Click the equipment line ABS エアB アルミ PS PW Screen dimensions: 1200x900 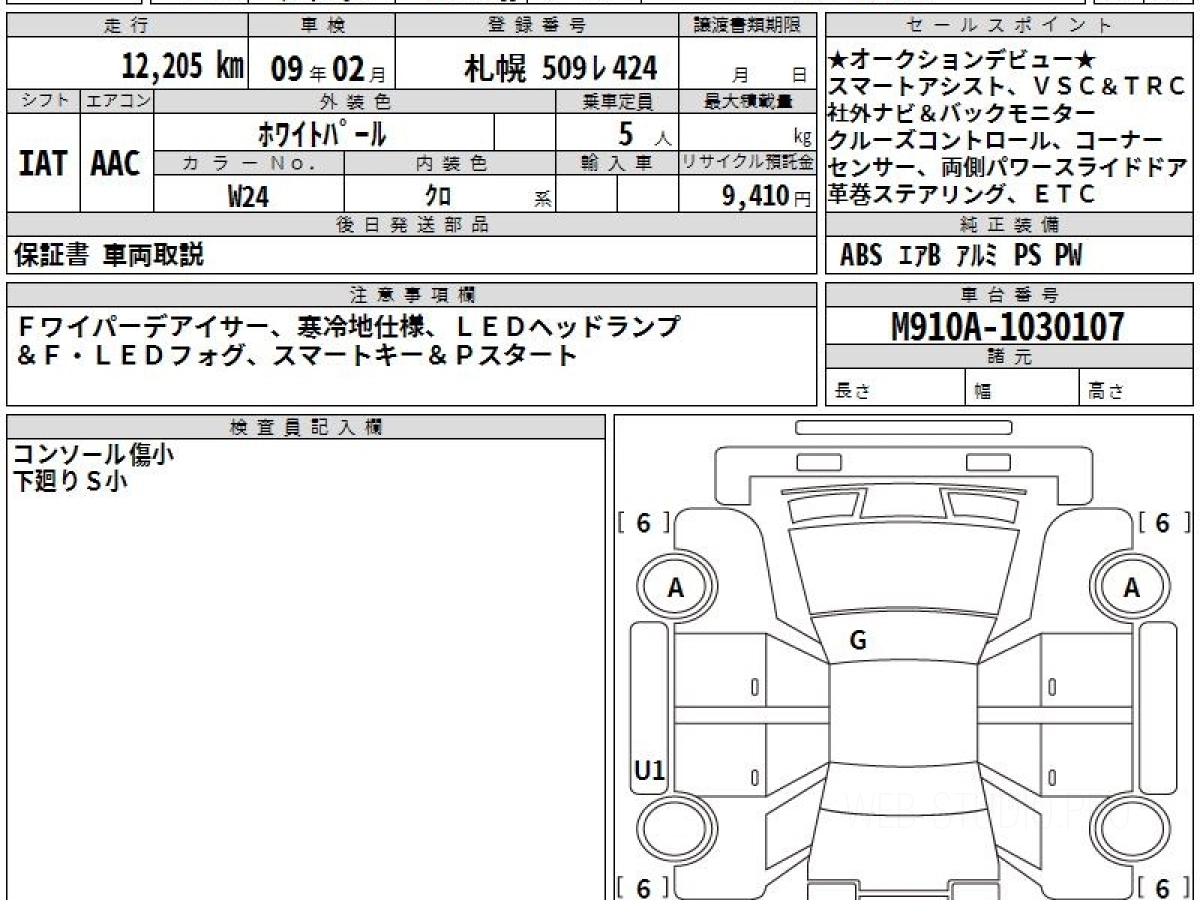tap(961, 256)
